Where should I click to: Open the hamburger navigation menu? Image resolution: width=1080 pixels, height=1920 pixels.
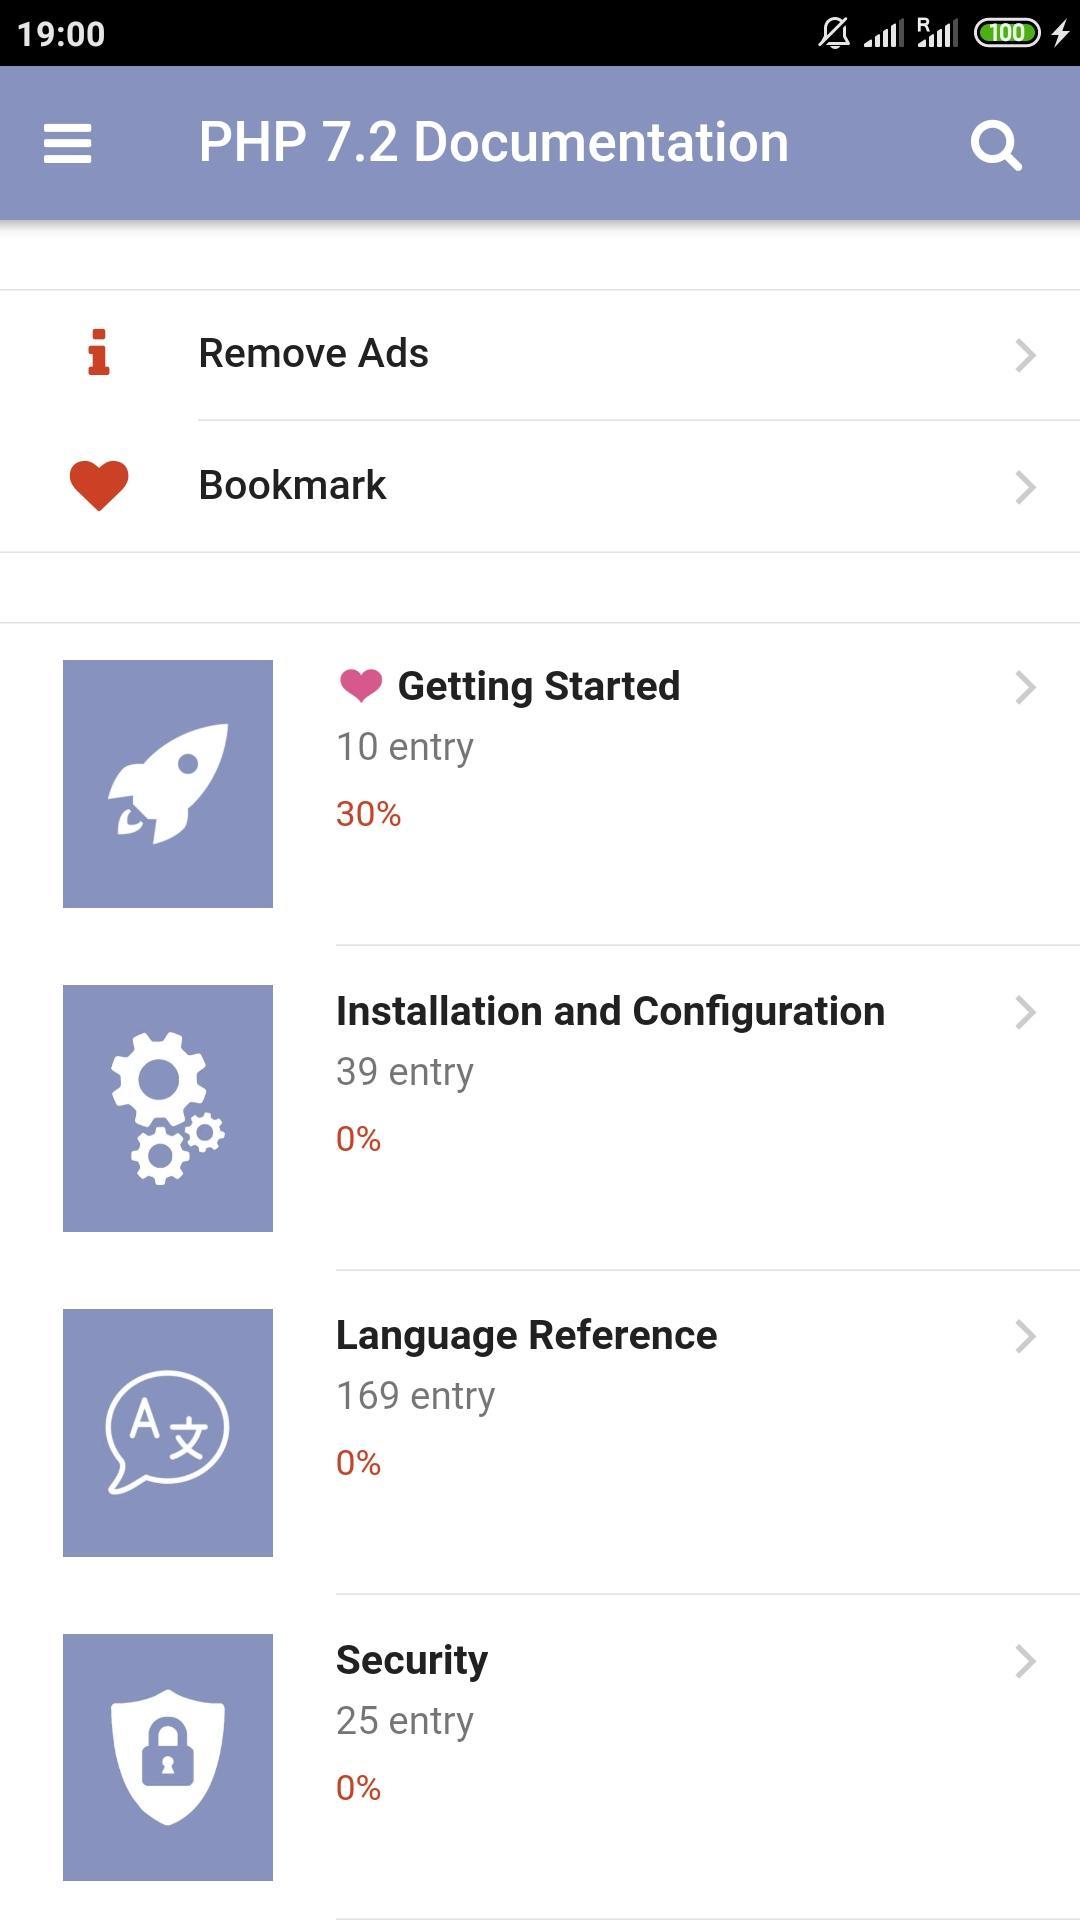click(68, 143)
